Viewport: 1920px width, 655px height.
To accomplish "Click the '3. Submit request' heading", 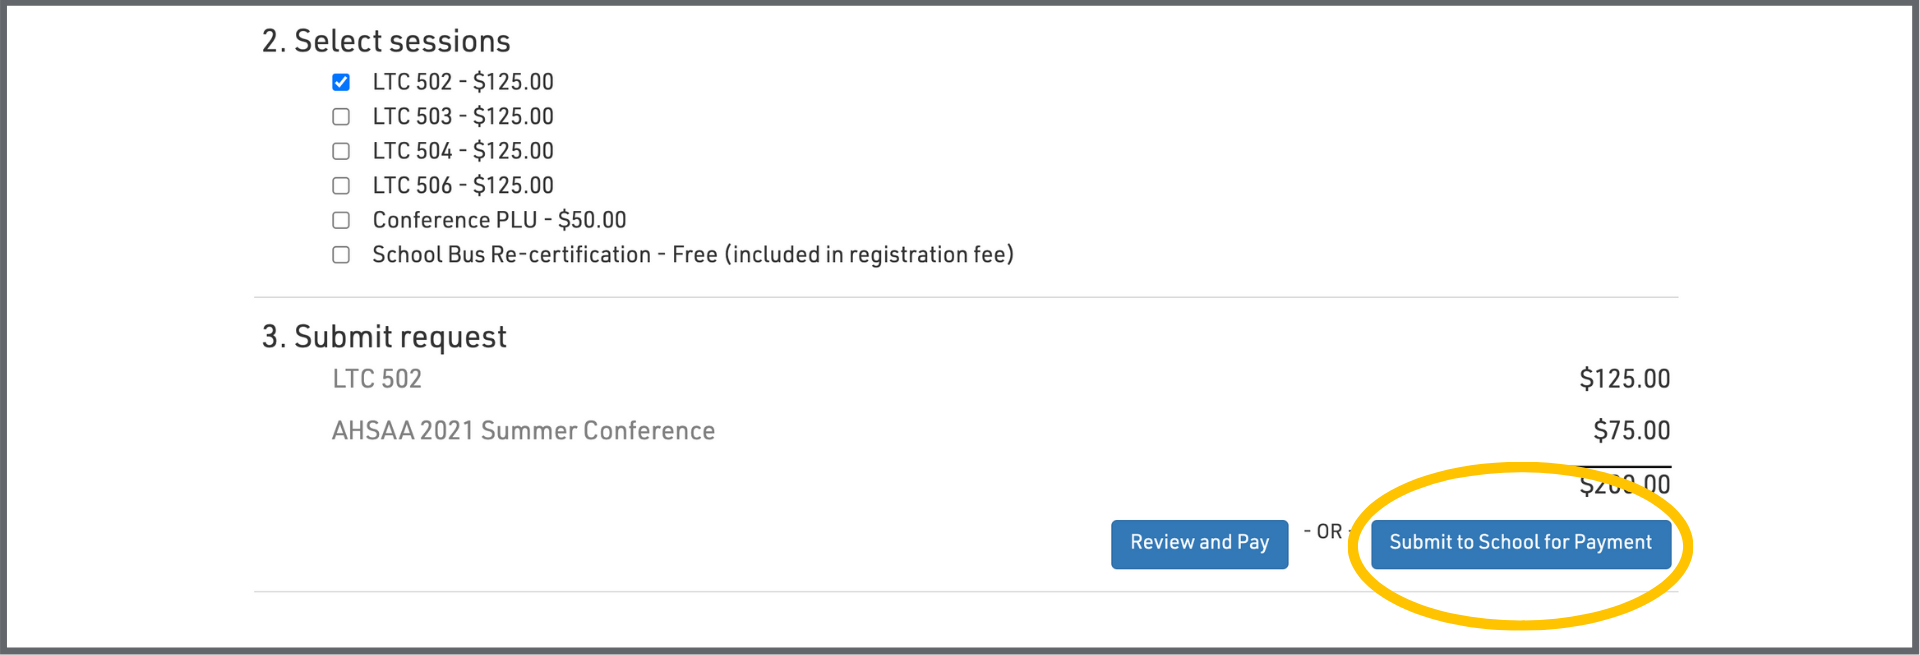I will click(x=384, y=337).
